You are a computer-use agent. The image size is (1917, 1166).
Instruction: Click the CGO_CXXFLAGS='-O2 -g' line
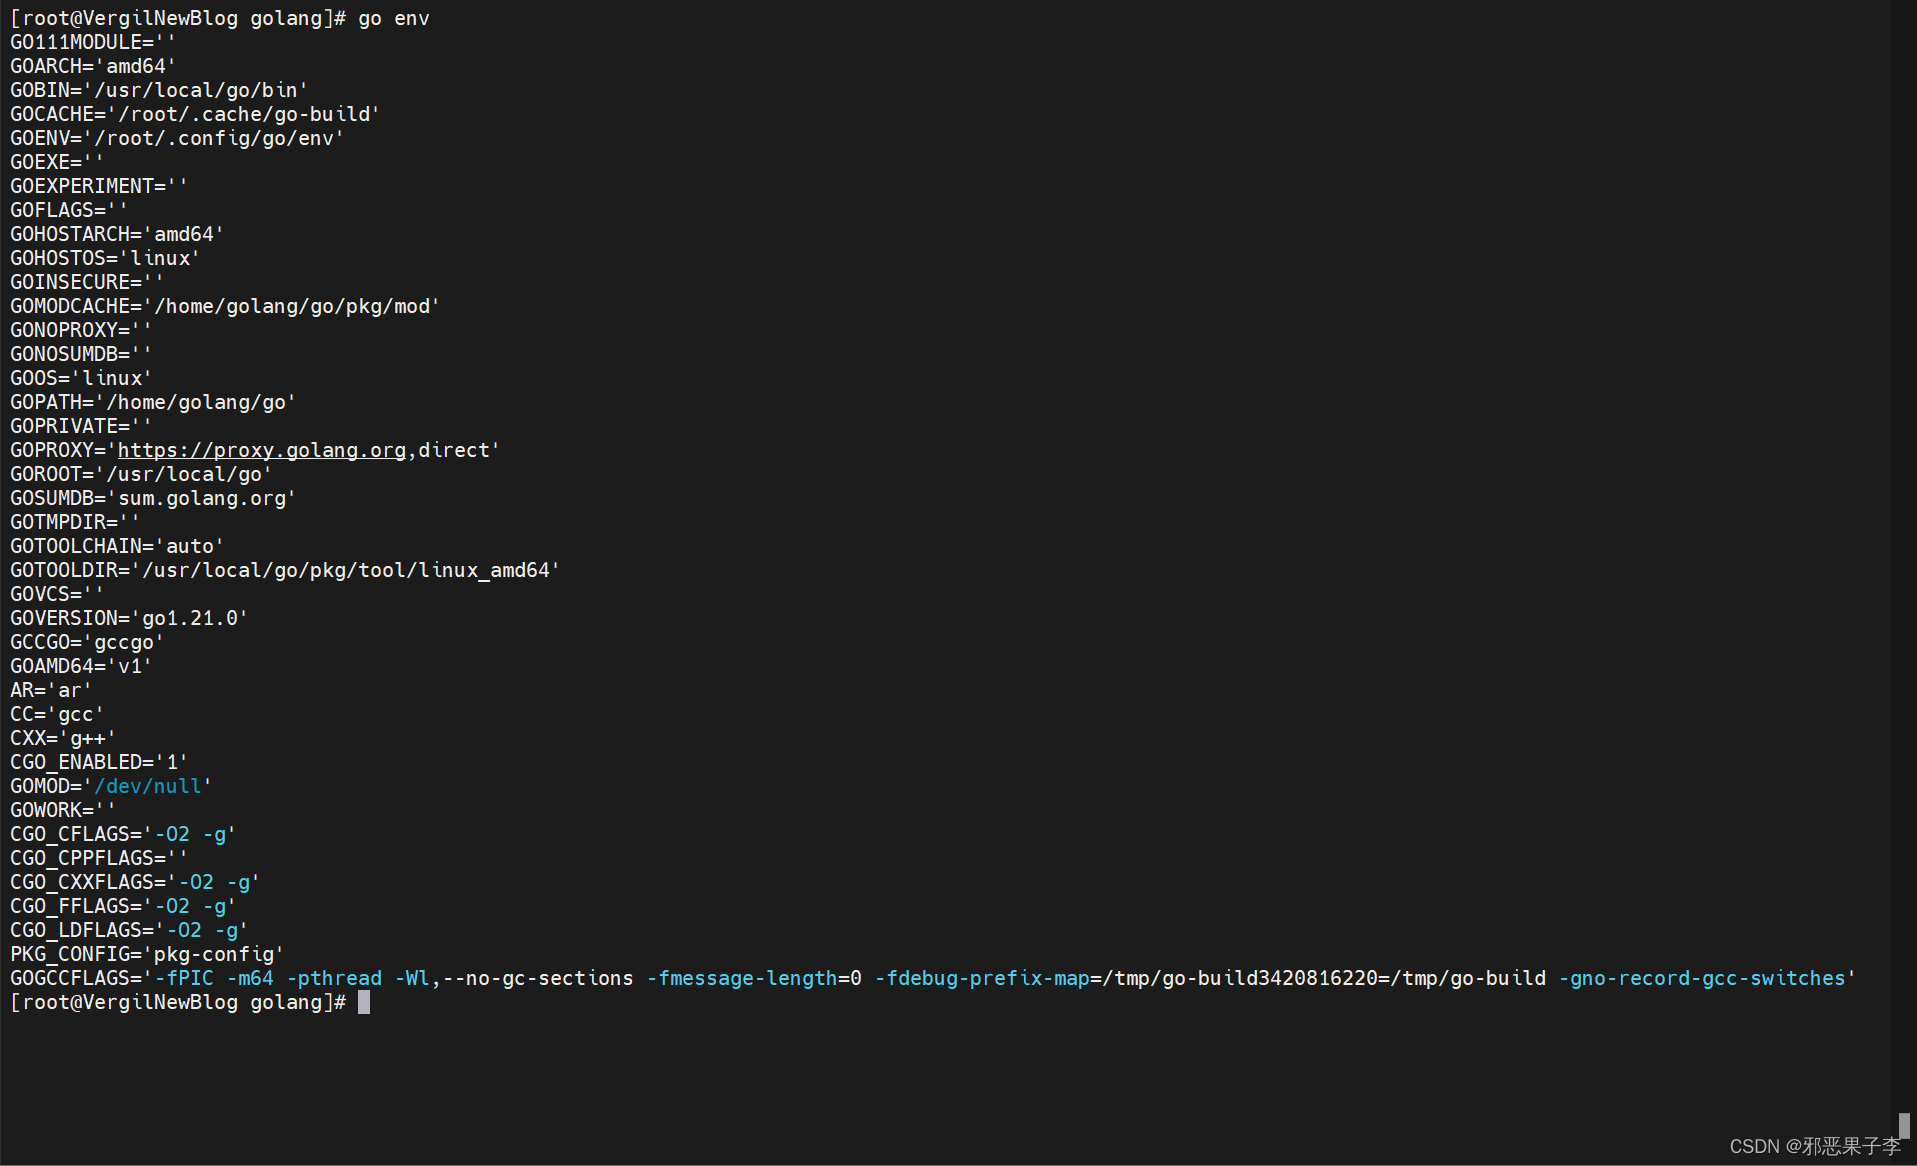(135, 882)
